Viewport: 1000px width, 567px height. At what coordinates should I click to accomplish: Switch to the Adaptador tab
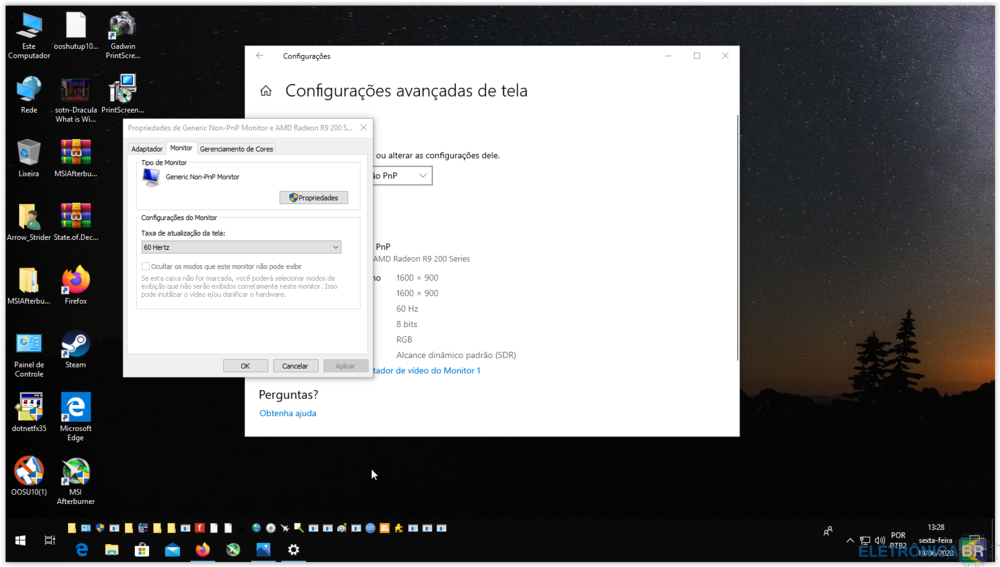coord(147,149)
